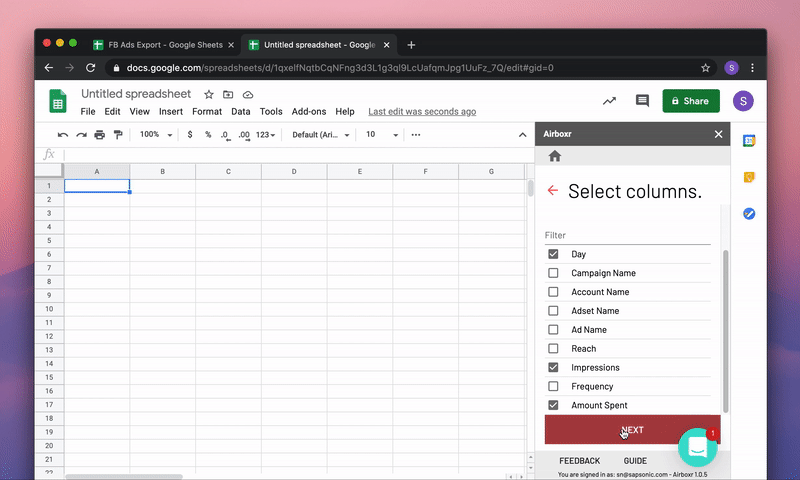Click the Filter input field
This screenshot has height=480, width=800.
[x=628, y=235]
